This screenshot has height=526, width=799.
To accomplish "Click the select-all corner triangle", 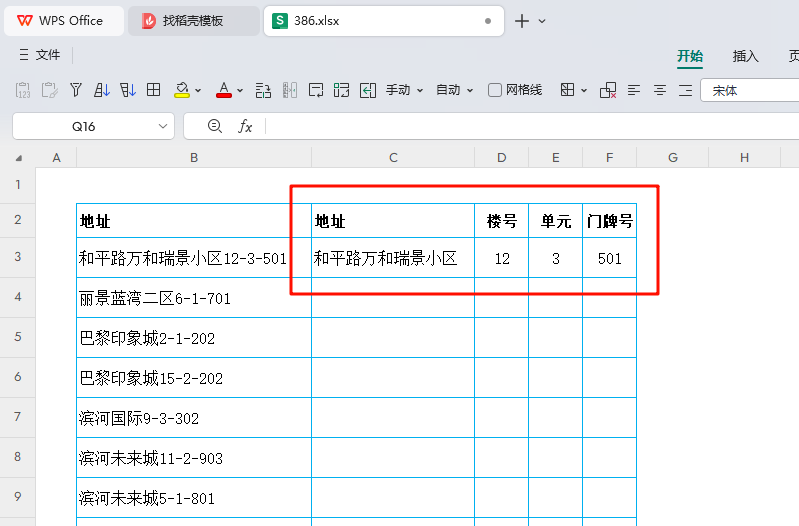I will point(18,158).
